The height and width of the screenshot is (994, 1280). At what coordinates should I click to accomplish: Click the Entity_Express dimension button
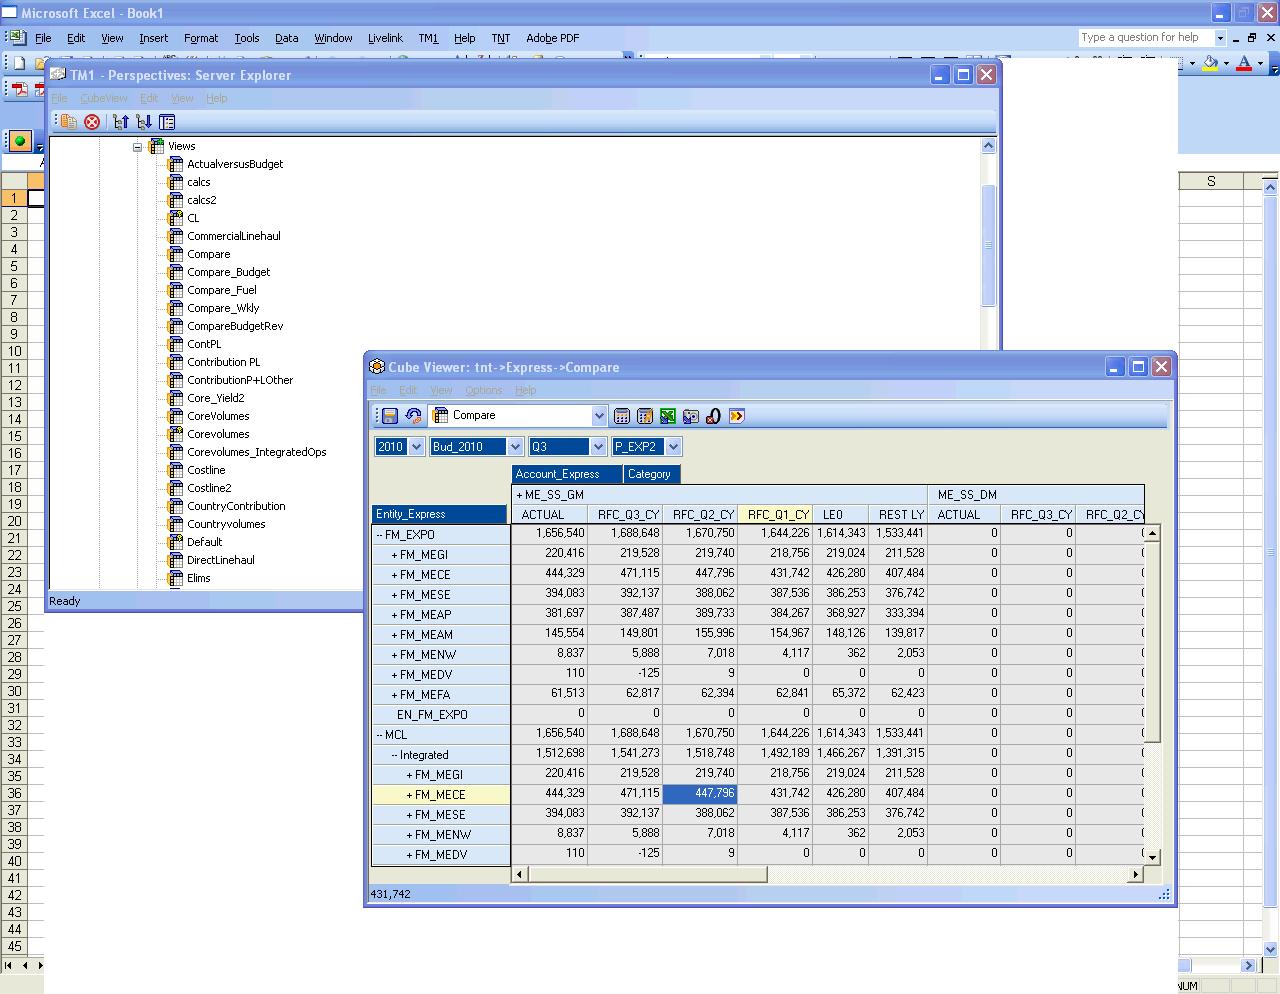pos(440,514)
